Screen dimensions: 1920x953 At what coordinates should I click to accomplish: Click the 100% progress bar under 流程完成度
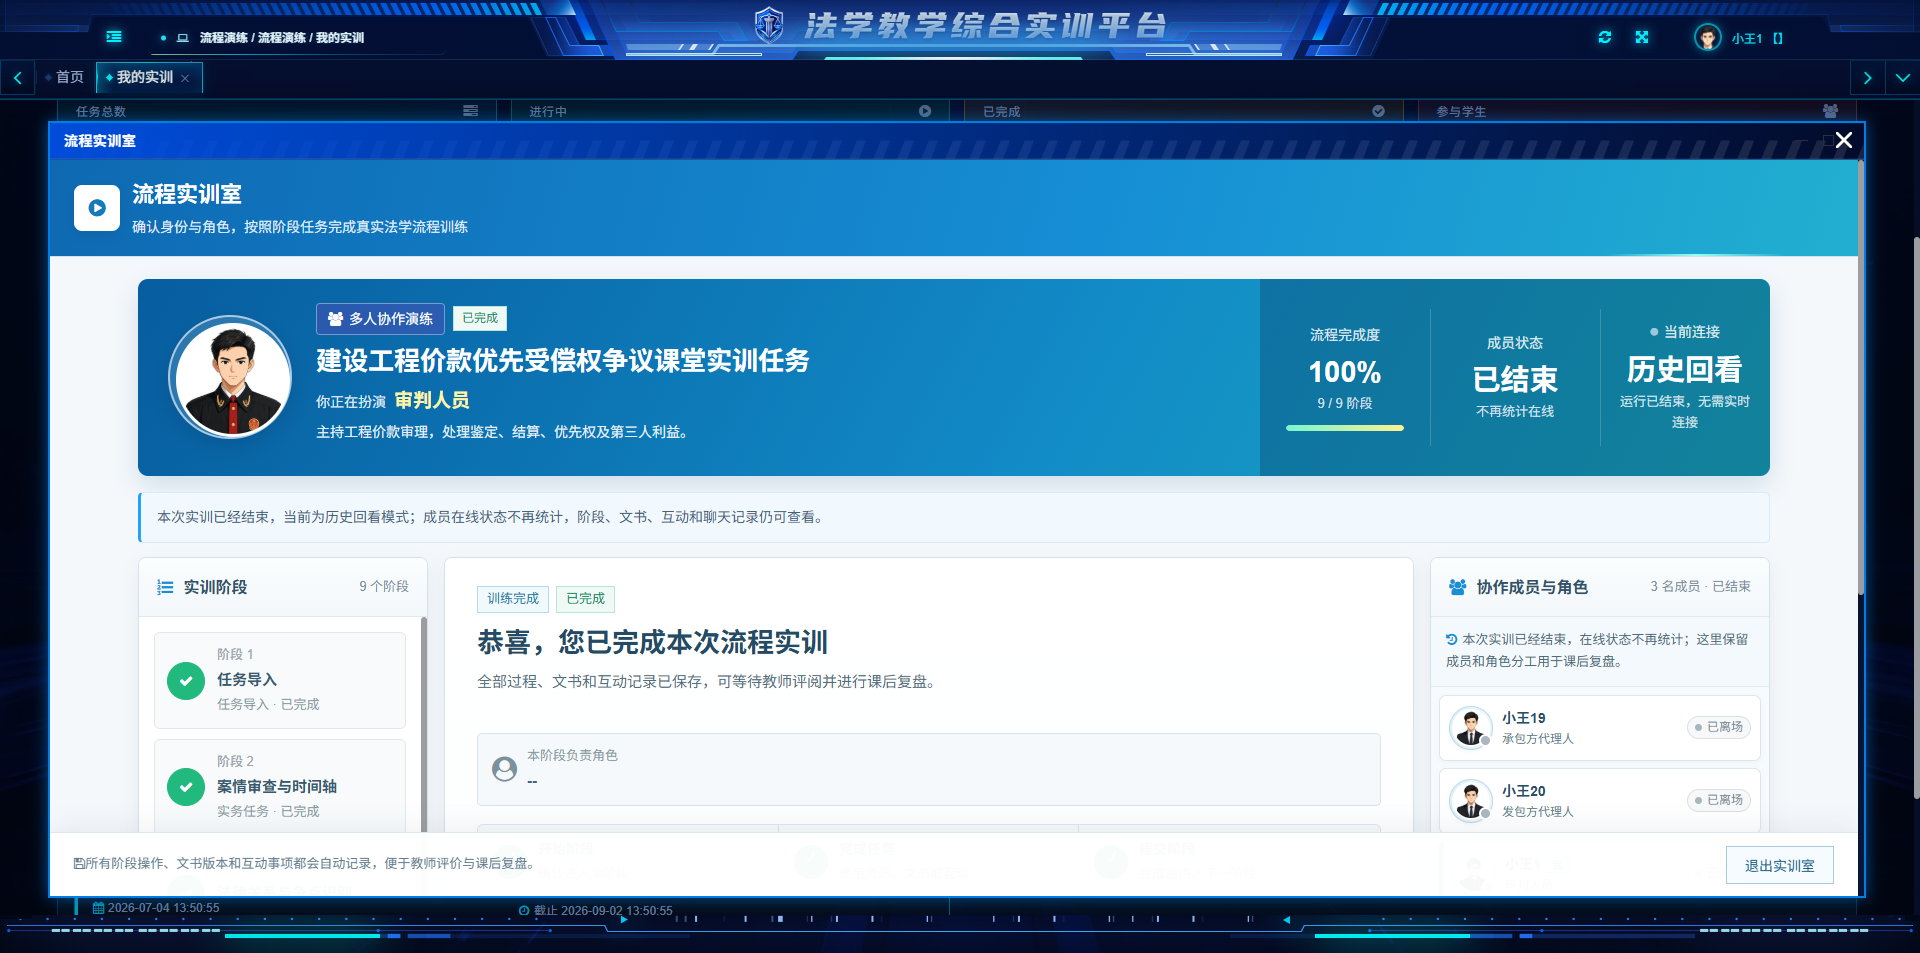[1345, 428]
